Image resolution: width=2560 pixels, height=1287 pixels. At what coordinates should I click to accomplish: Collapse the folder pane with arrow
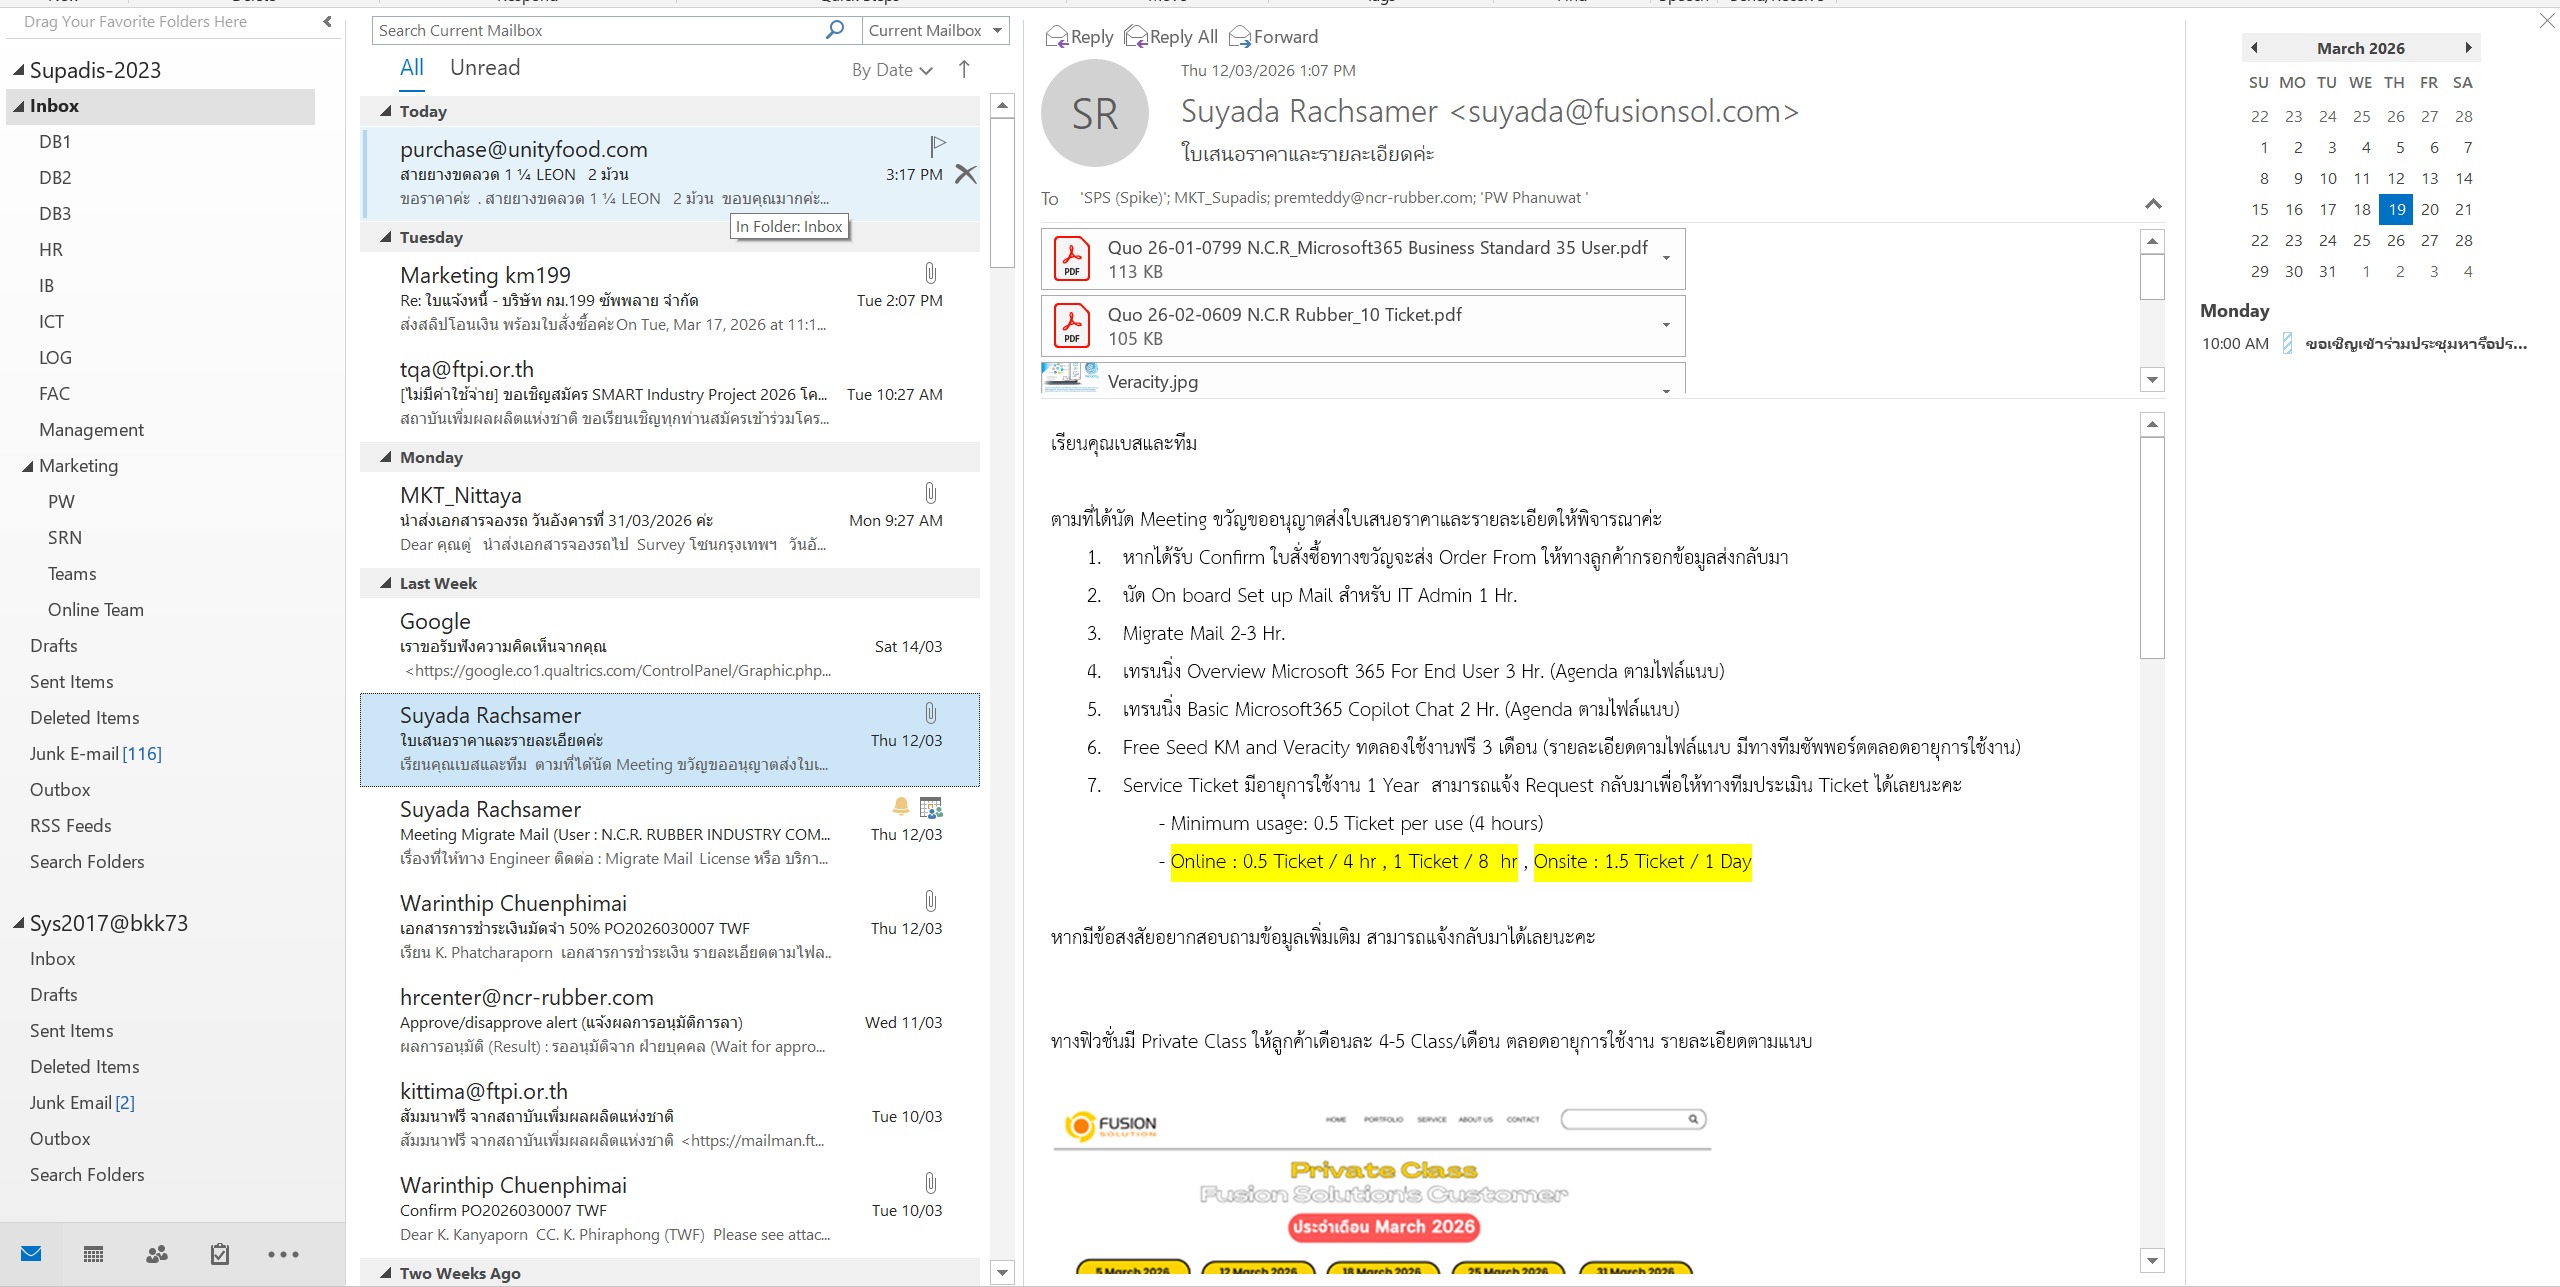click(327, 21)
